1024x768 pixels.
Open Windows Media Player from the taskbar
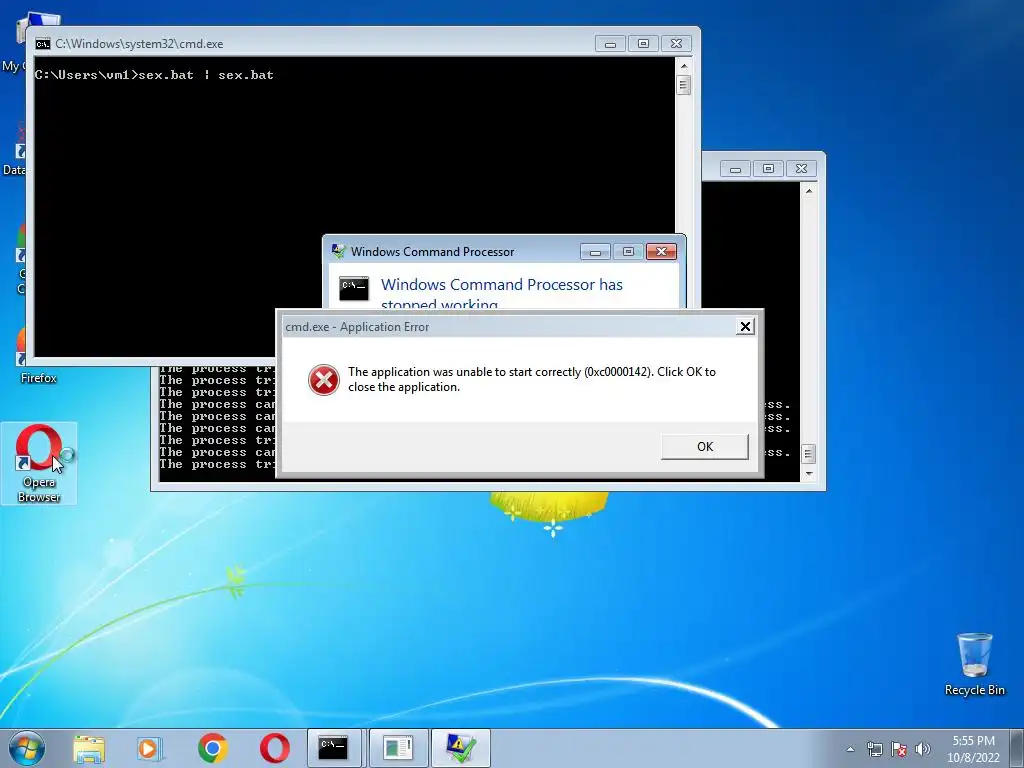(x=150, y=748)
